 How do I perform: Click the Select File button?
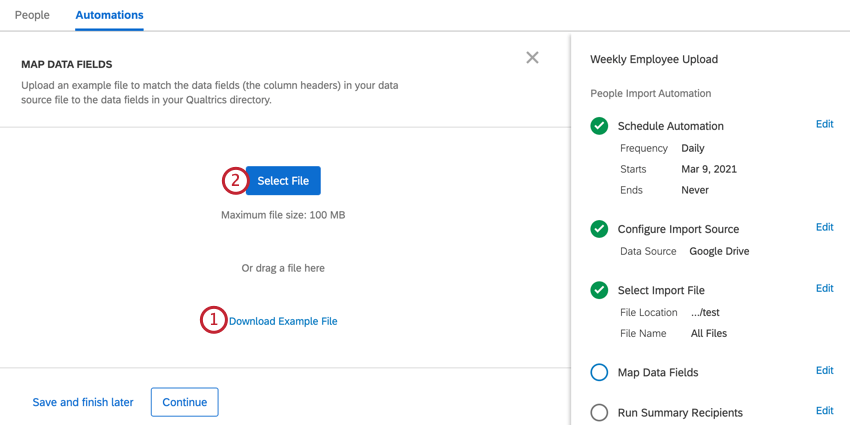point(283,181)
